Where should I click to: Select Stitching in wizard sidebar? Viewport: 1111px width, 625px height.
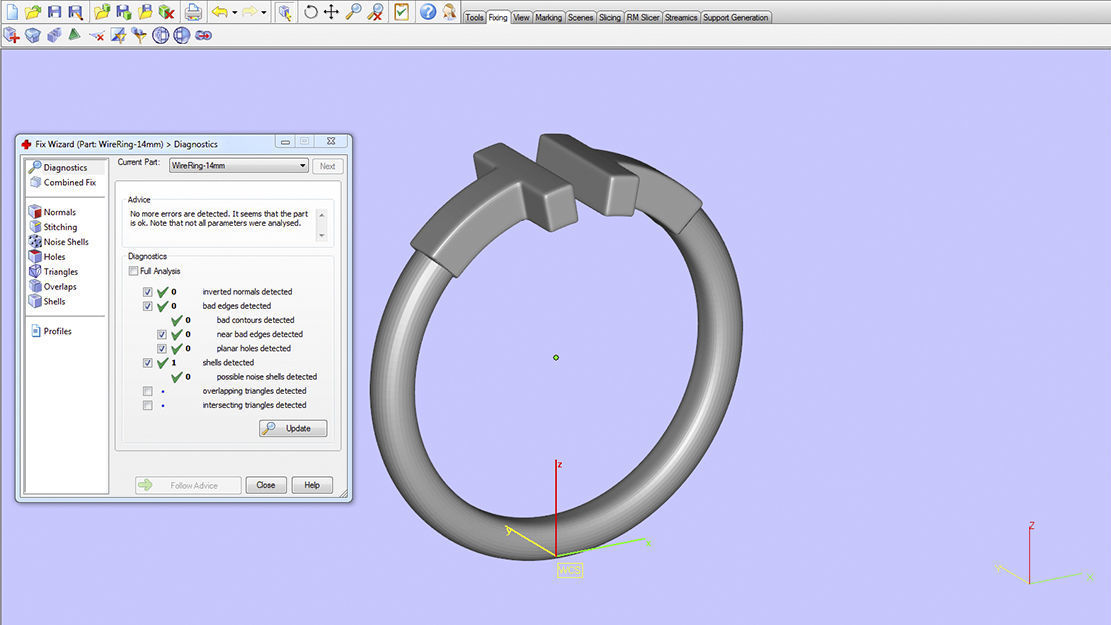(x=54, y=227)
